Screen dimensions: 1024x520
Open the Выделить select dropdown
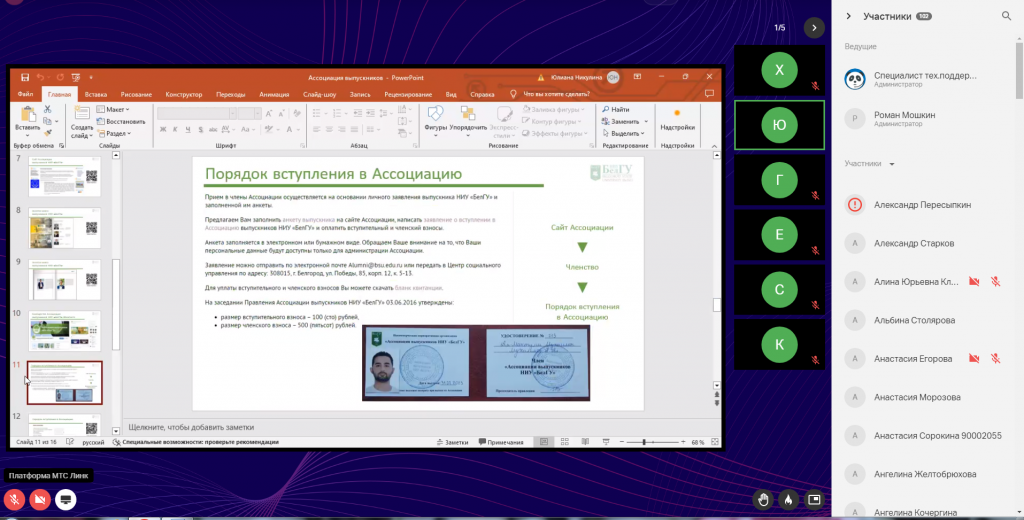click(x=625, y=133)
